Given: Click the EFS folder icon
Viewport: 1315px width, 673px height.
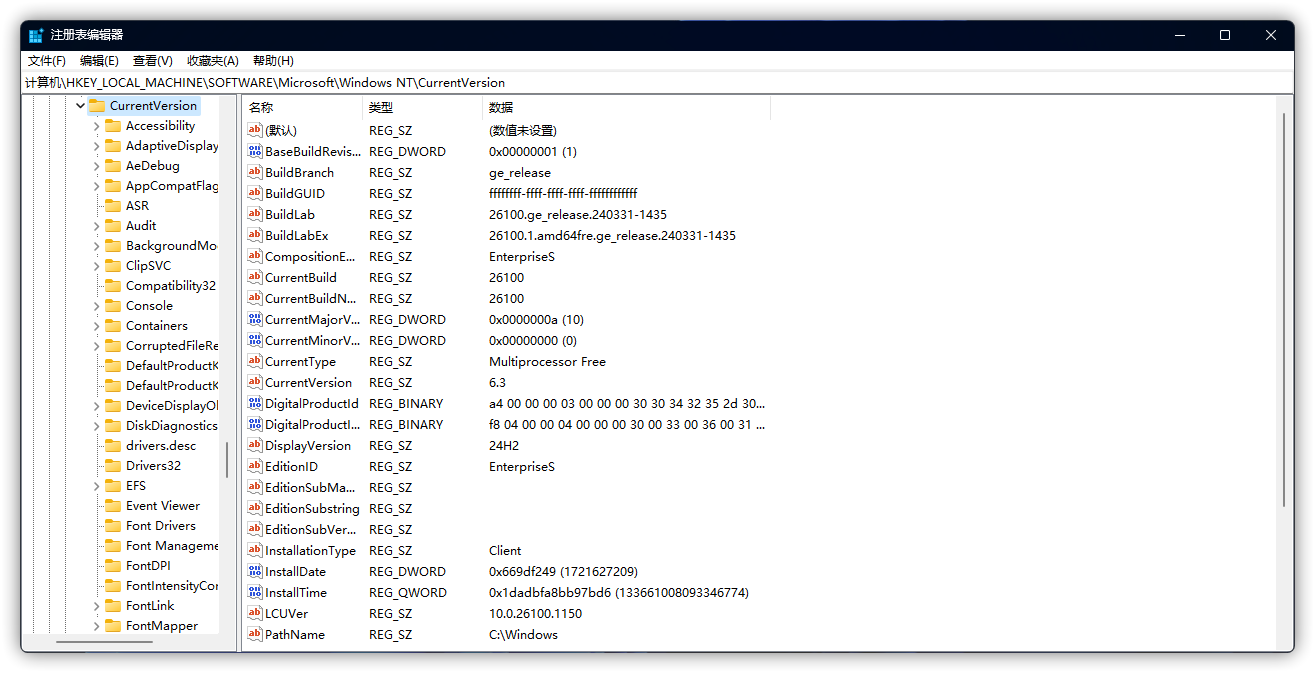Looking at the screenshot, I should pyautogui.click(x=113, y=485).
